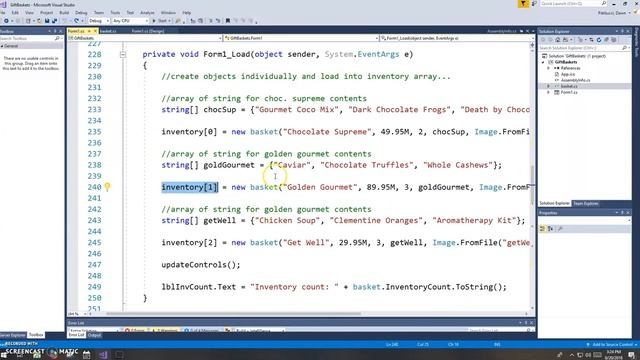Open the Any CPU platform dropdown
640x360 pixels.
(x=130, y=21)
